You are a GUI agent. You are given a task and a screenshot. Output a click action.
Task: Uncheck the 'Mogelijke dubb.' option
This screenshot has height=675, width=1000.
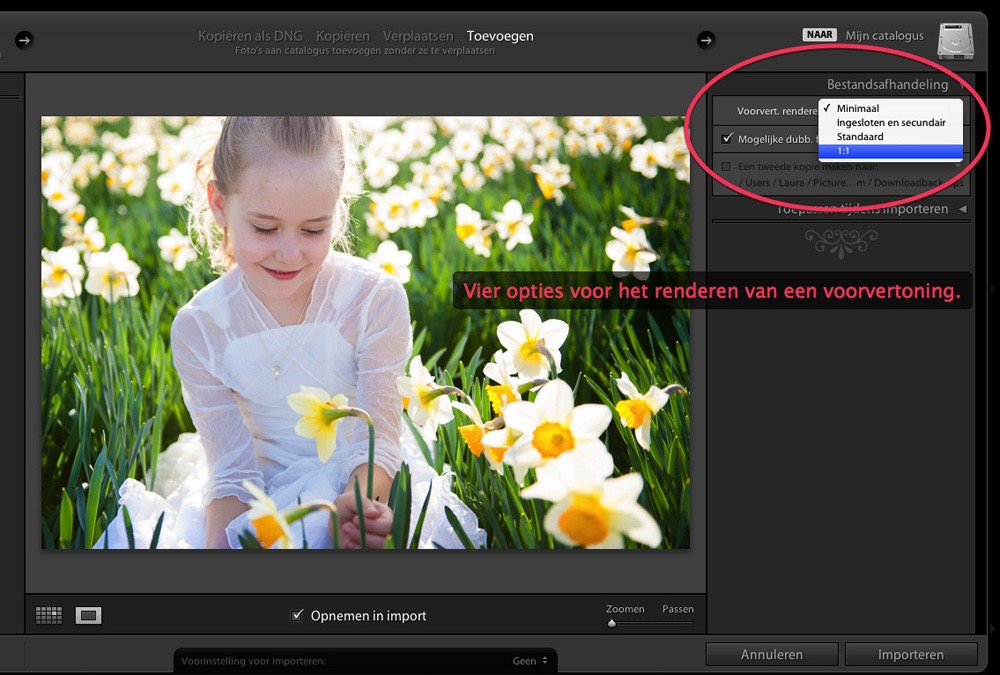(727, 139)
